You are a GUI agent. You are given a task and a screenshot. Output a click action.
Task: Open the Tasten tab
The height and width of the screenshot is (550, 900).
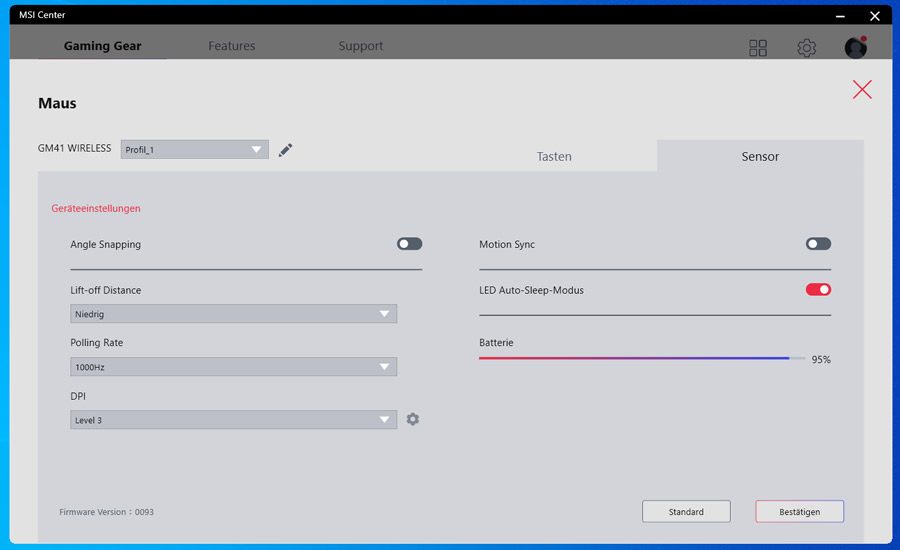click(x=554, y=156)
